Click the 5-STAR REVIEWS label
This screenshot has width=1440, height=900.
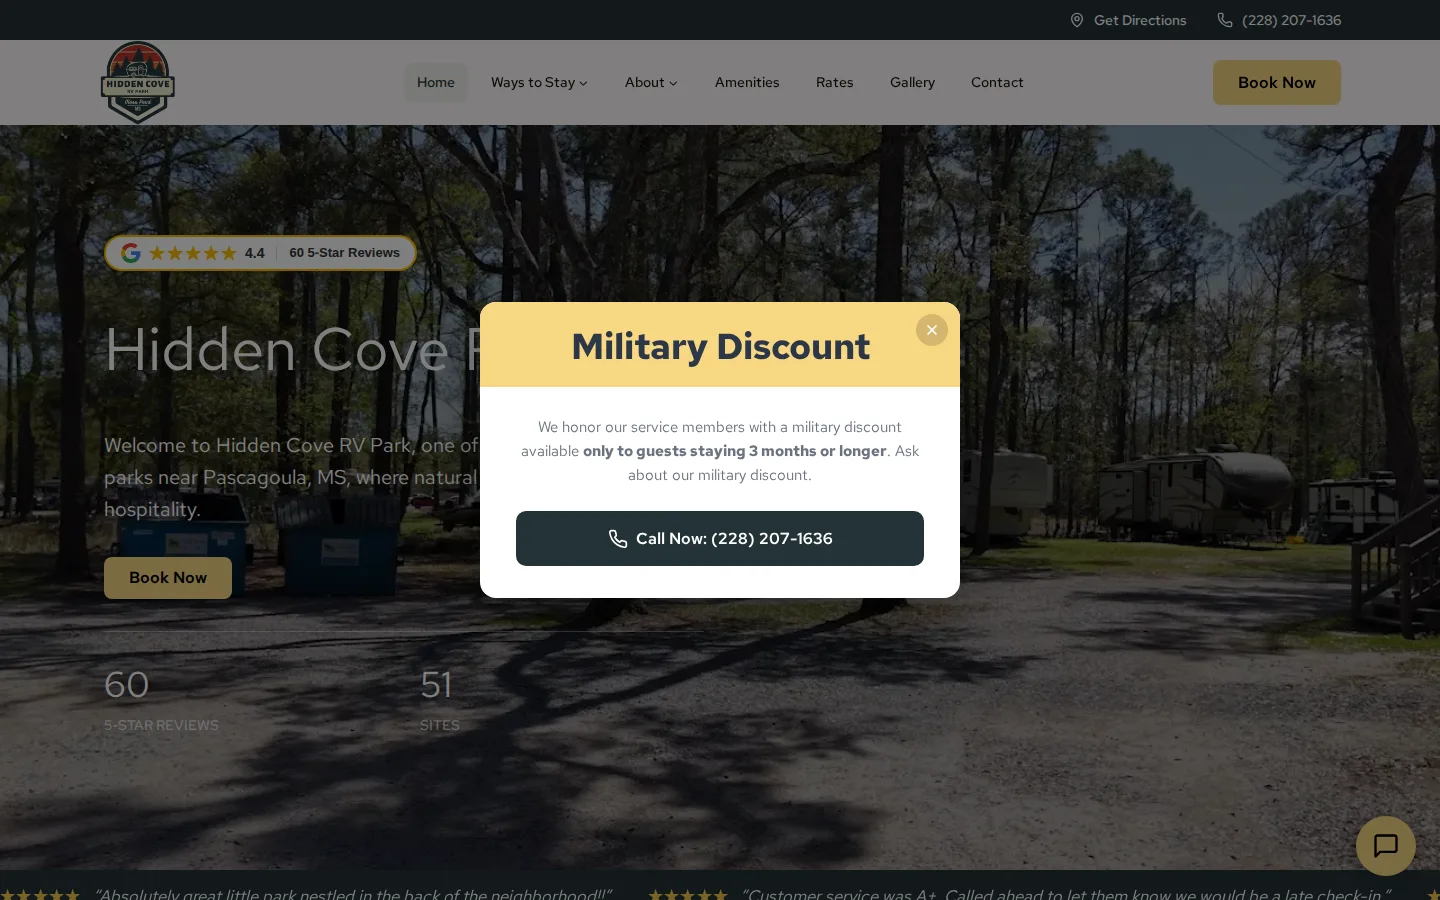161,725
